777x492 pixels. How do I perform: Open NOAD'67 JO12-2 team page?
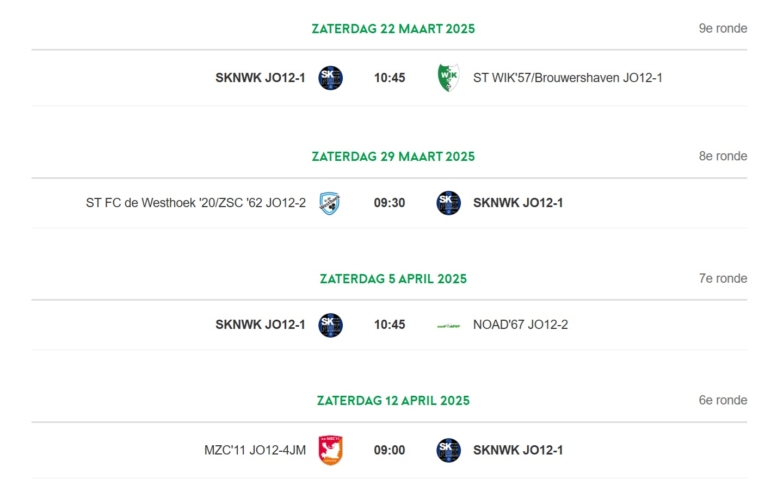520,325
